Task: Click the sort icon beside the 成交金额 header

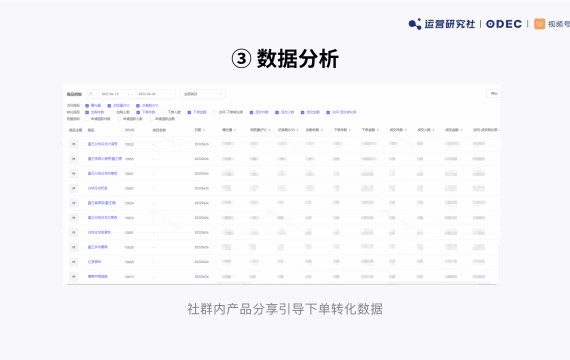Action: point(461,130)
